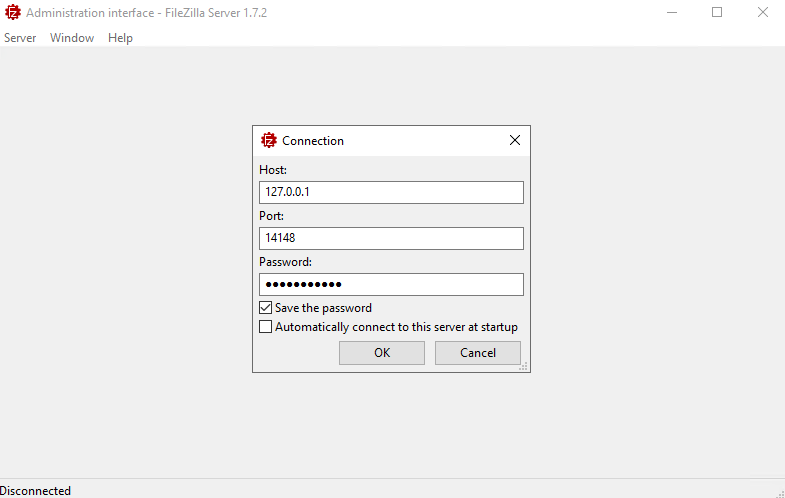Maximize the Administration interface window

(x=716, y=13)
